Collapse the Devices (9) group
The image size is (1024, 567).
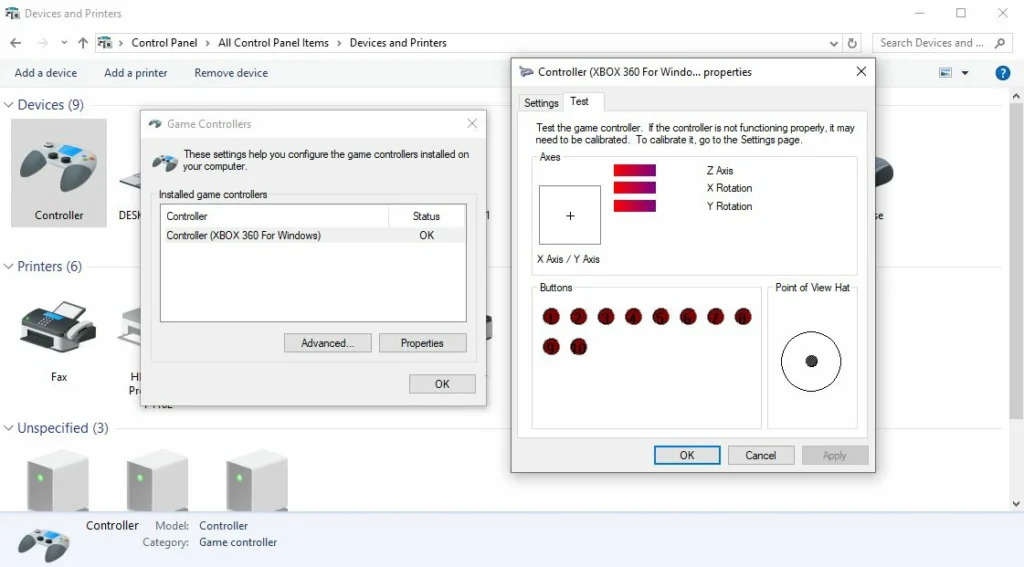pos(8,105)
